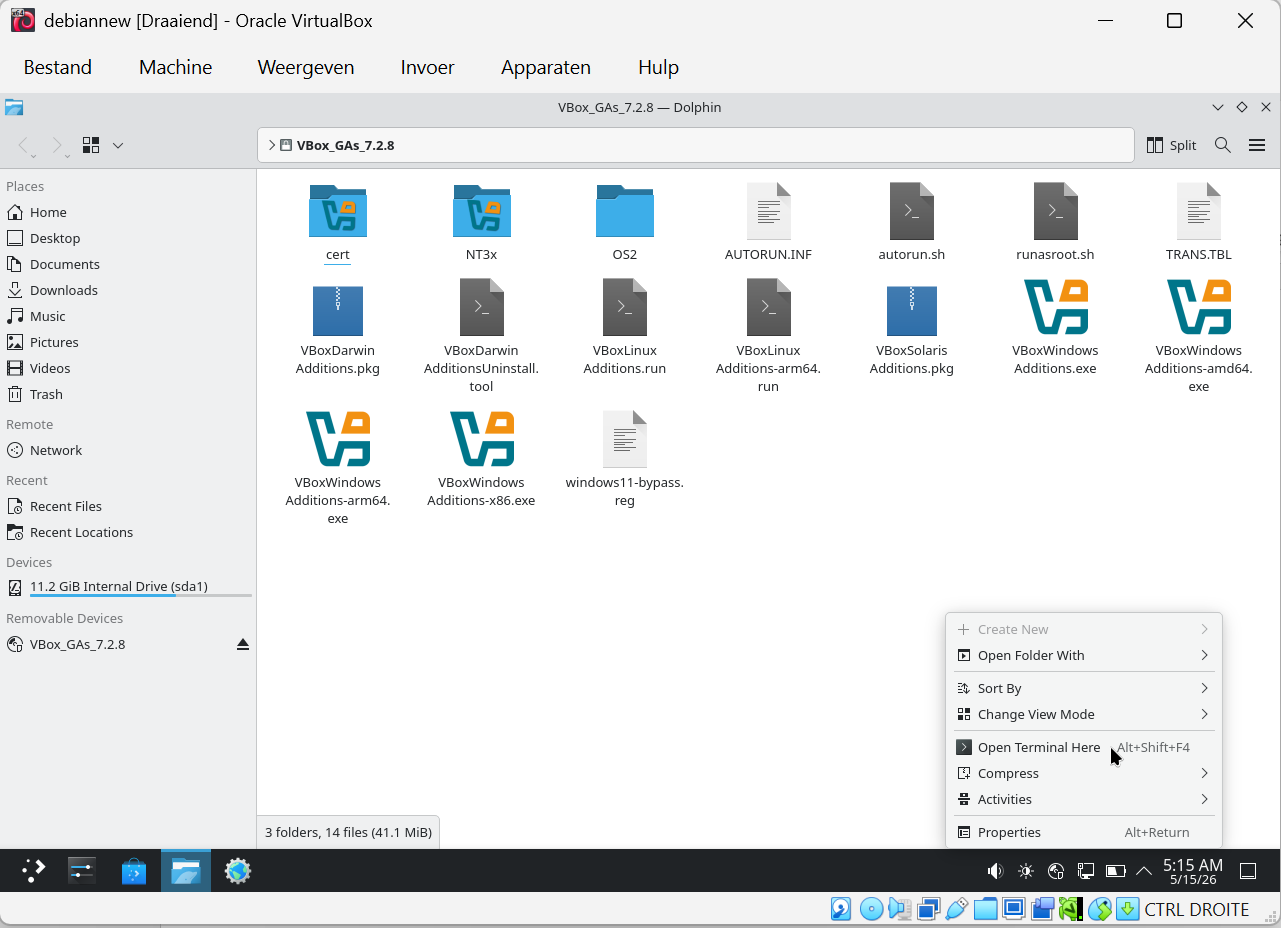1281x928 pixels.
Task: Select VBoxDarwinAdditionsUninstall.tool icon
Action: click(x=481, y=307)
